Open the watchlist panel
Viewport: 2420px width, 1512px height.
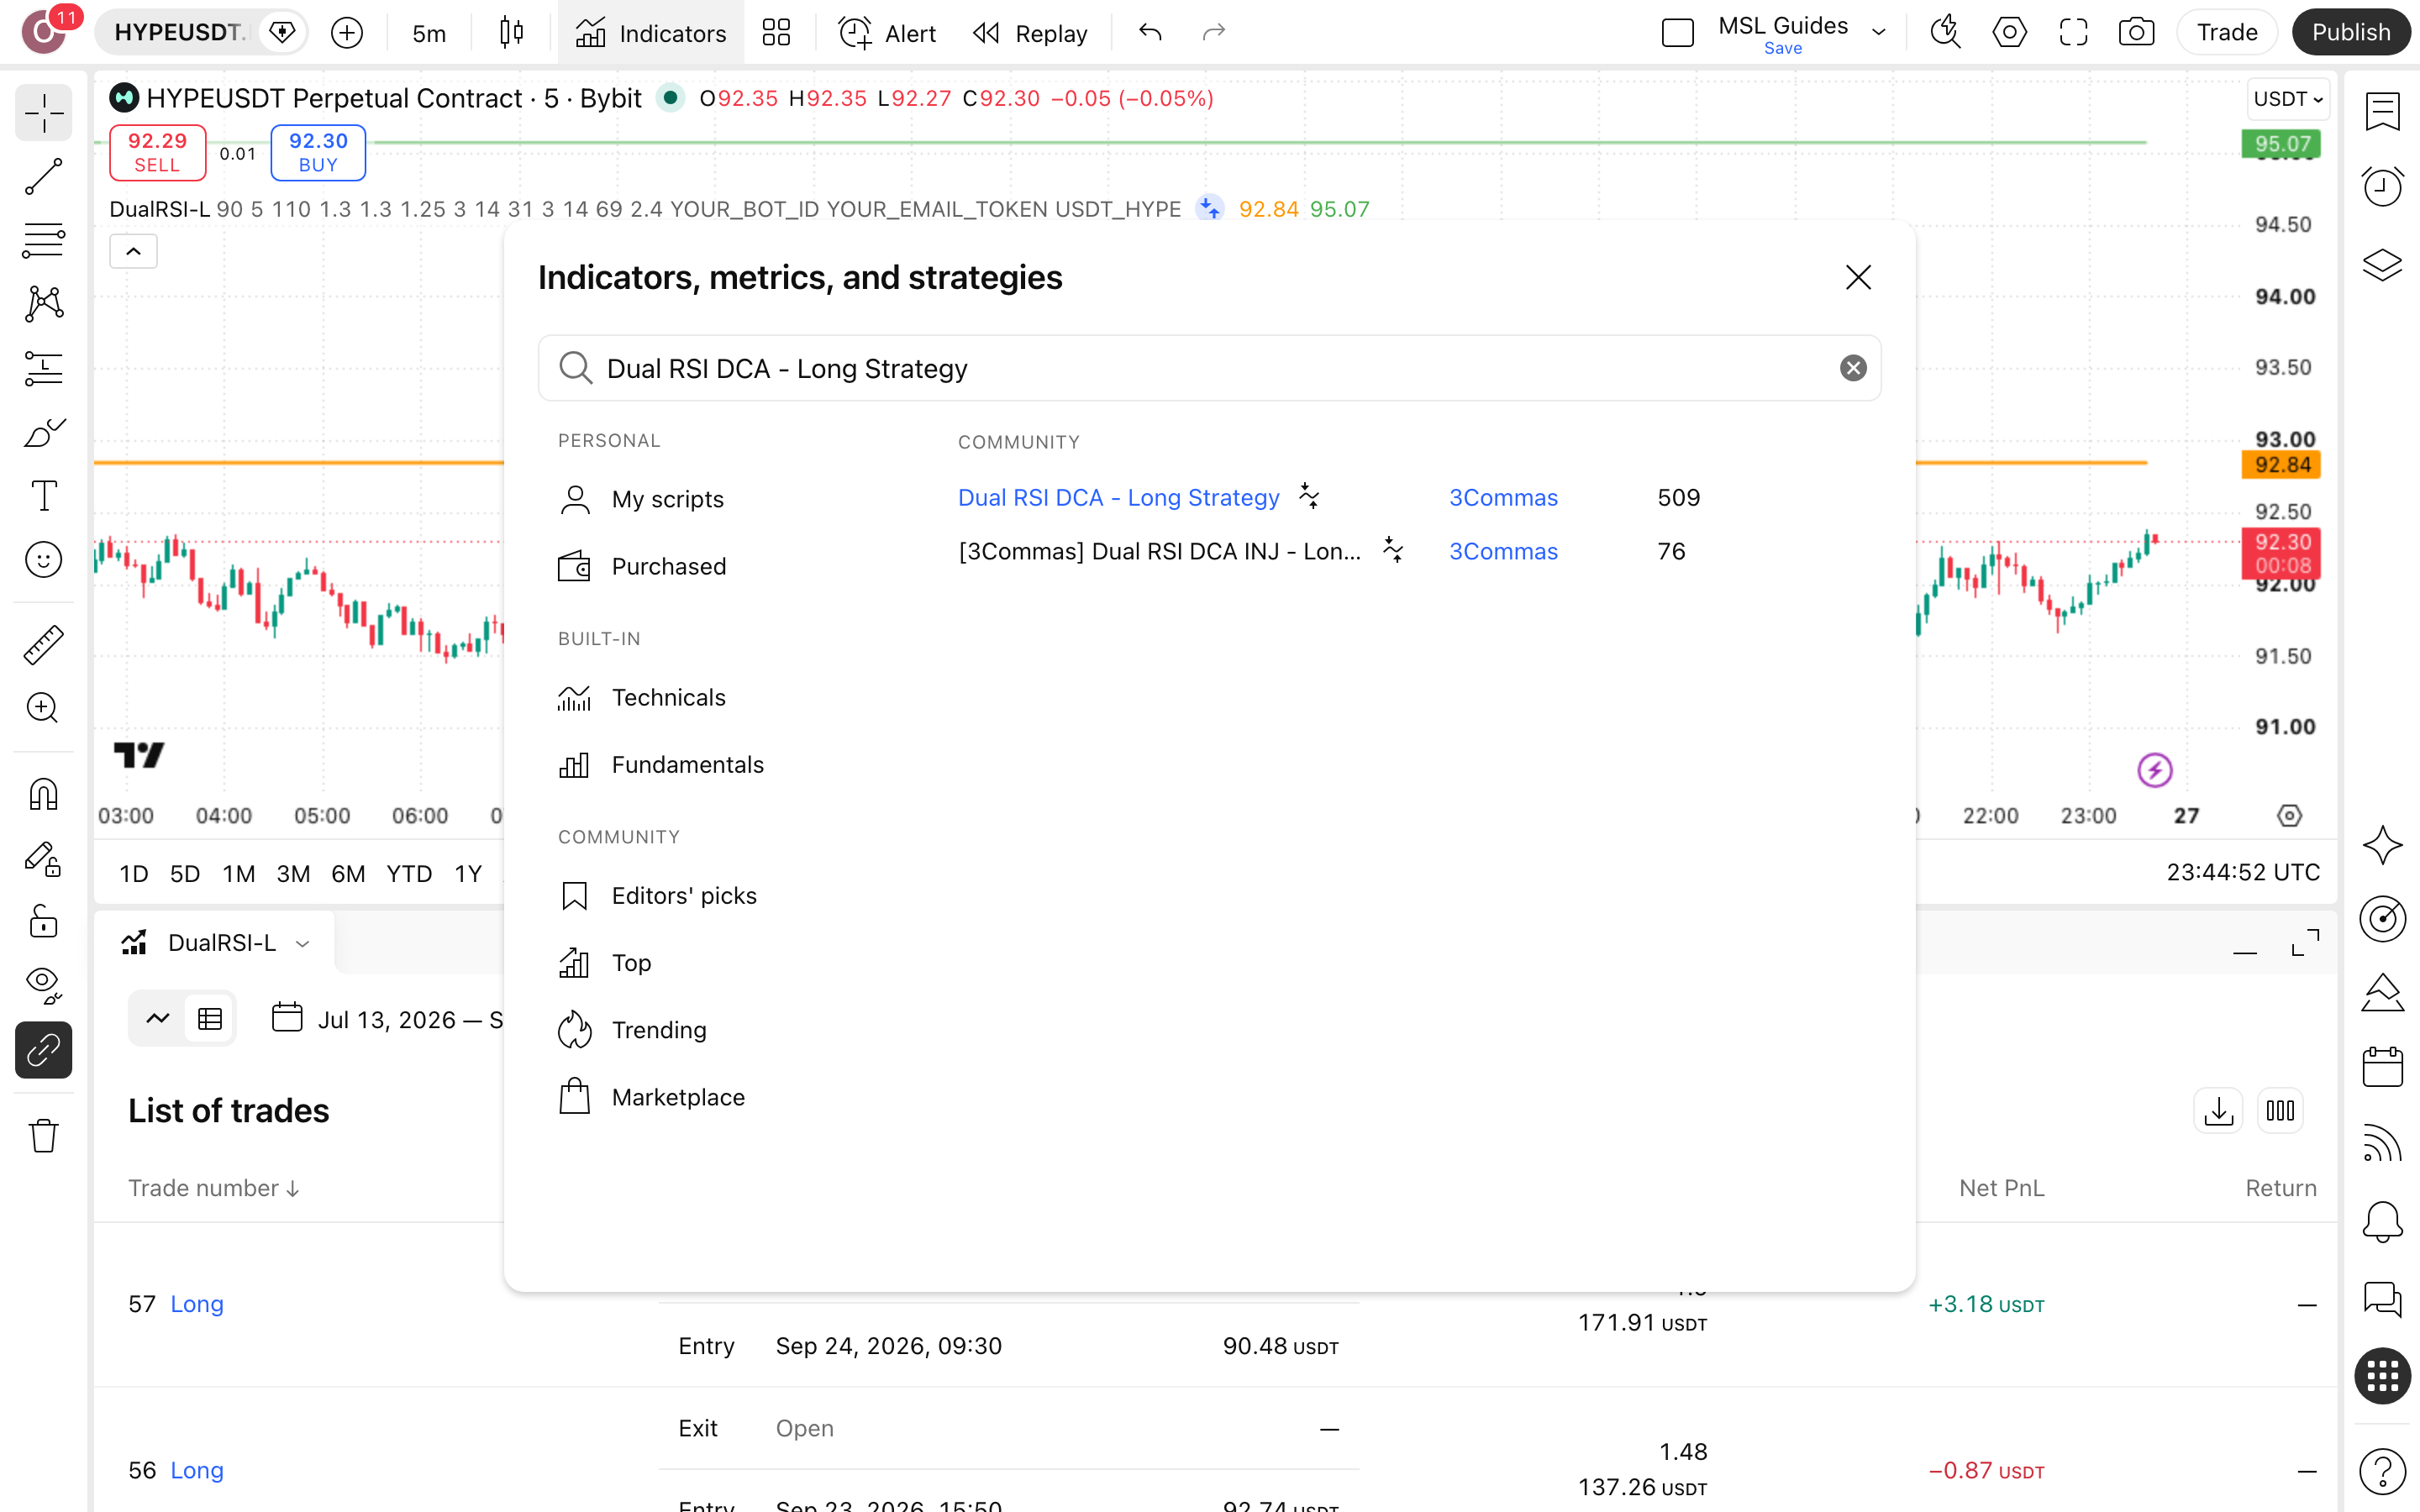click(x=2383, y=113)
